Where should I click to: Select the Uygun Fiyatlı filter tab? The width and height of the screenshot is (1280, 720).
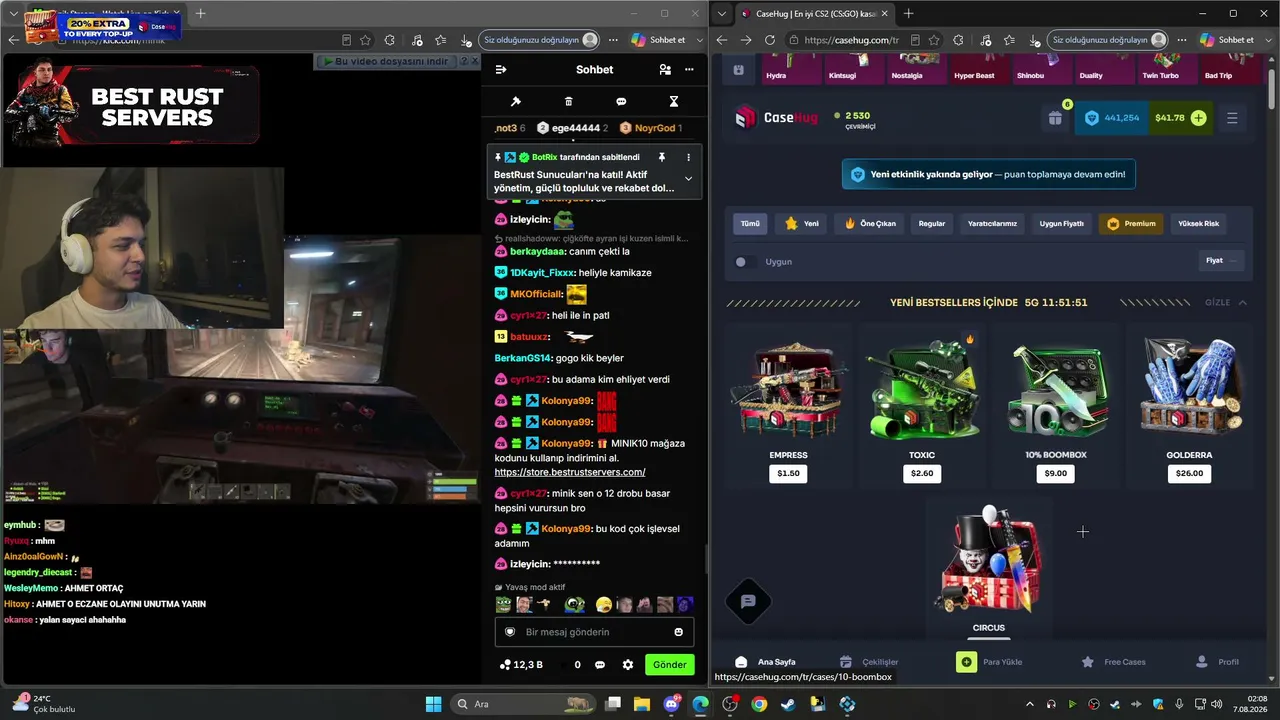(1062, 224)
